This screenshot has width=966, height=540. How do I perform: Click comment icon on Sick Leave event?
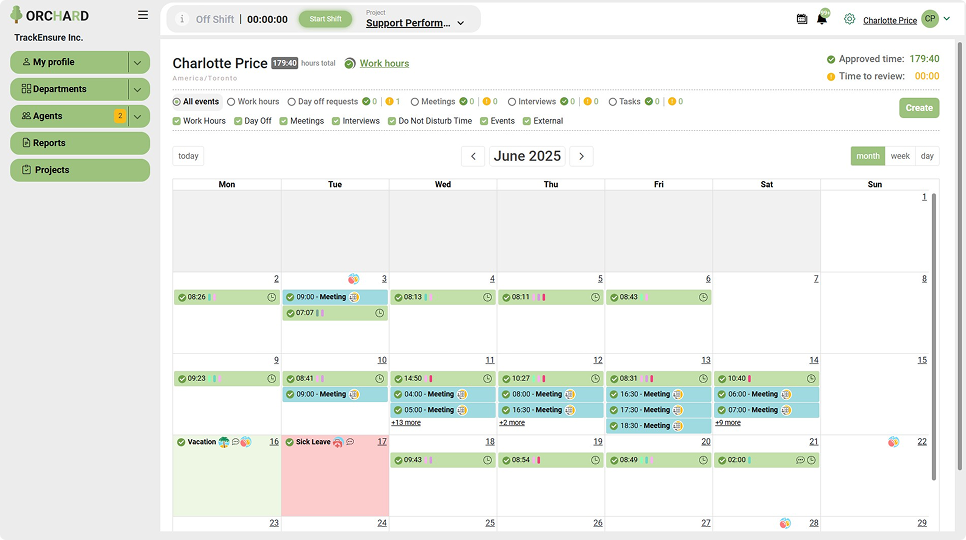pos(350,442)
